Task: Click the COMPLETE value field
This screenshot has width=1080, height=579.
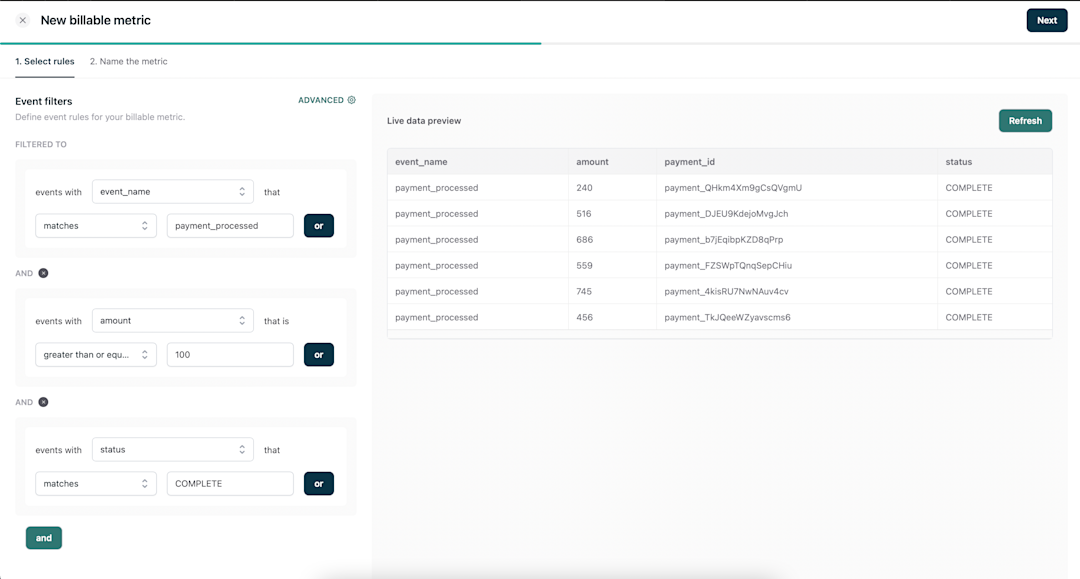Action: point(230,483)
